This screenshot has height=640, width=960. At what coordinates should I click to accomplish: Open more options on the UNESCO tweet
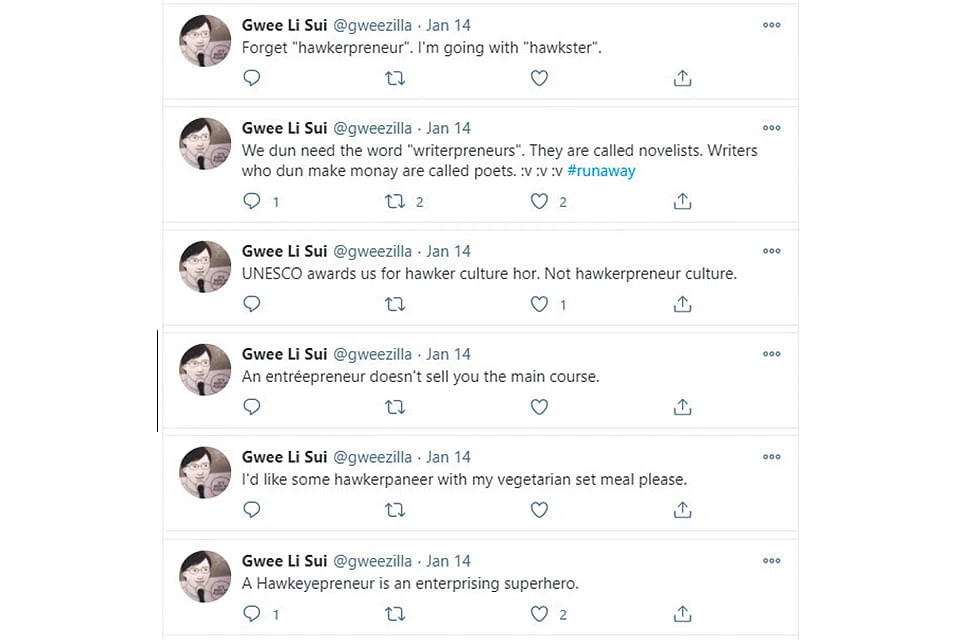click(x=771, y=251)
